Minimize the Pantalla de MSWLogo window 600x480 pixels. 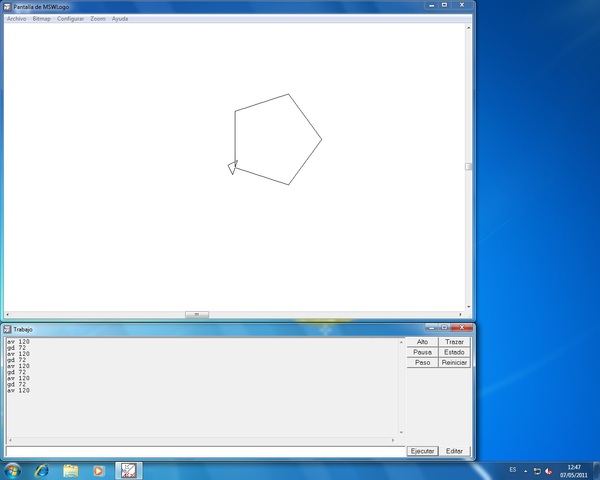coord(432,5)
